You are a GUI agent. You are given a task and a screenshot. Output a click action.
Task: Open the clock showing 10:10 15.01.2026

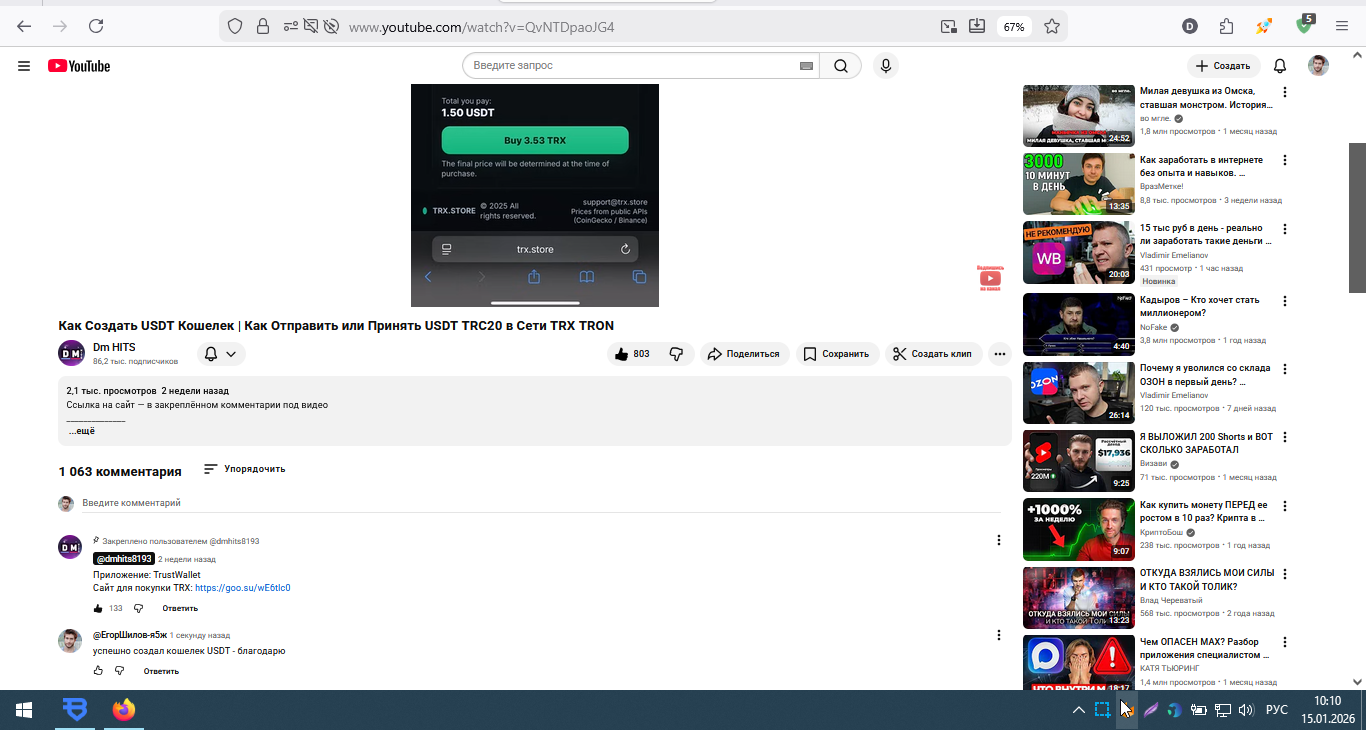pos(1328,710)
